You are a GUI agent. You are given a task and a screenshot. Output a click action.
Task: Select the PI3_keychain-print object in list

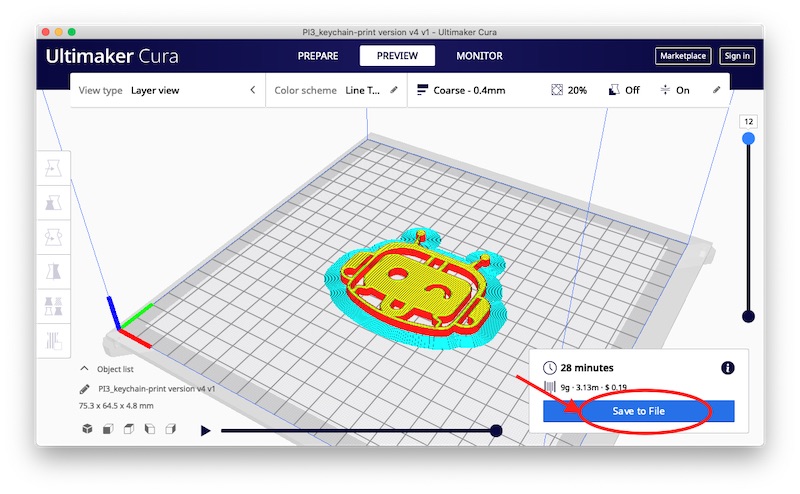coord(157,388)
